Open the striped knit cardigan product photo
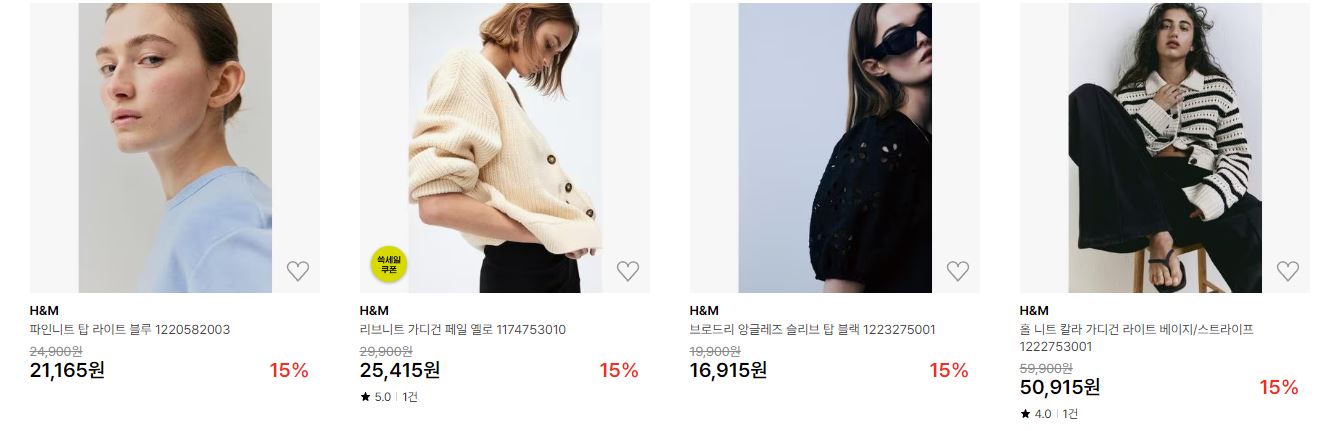The width and height of the screenshot is (1338, 431). [x=1165, y=148]
